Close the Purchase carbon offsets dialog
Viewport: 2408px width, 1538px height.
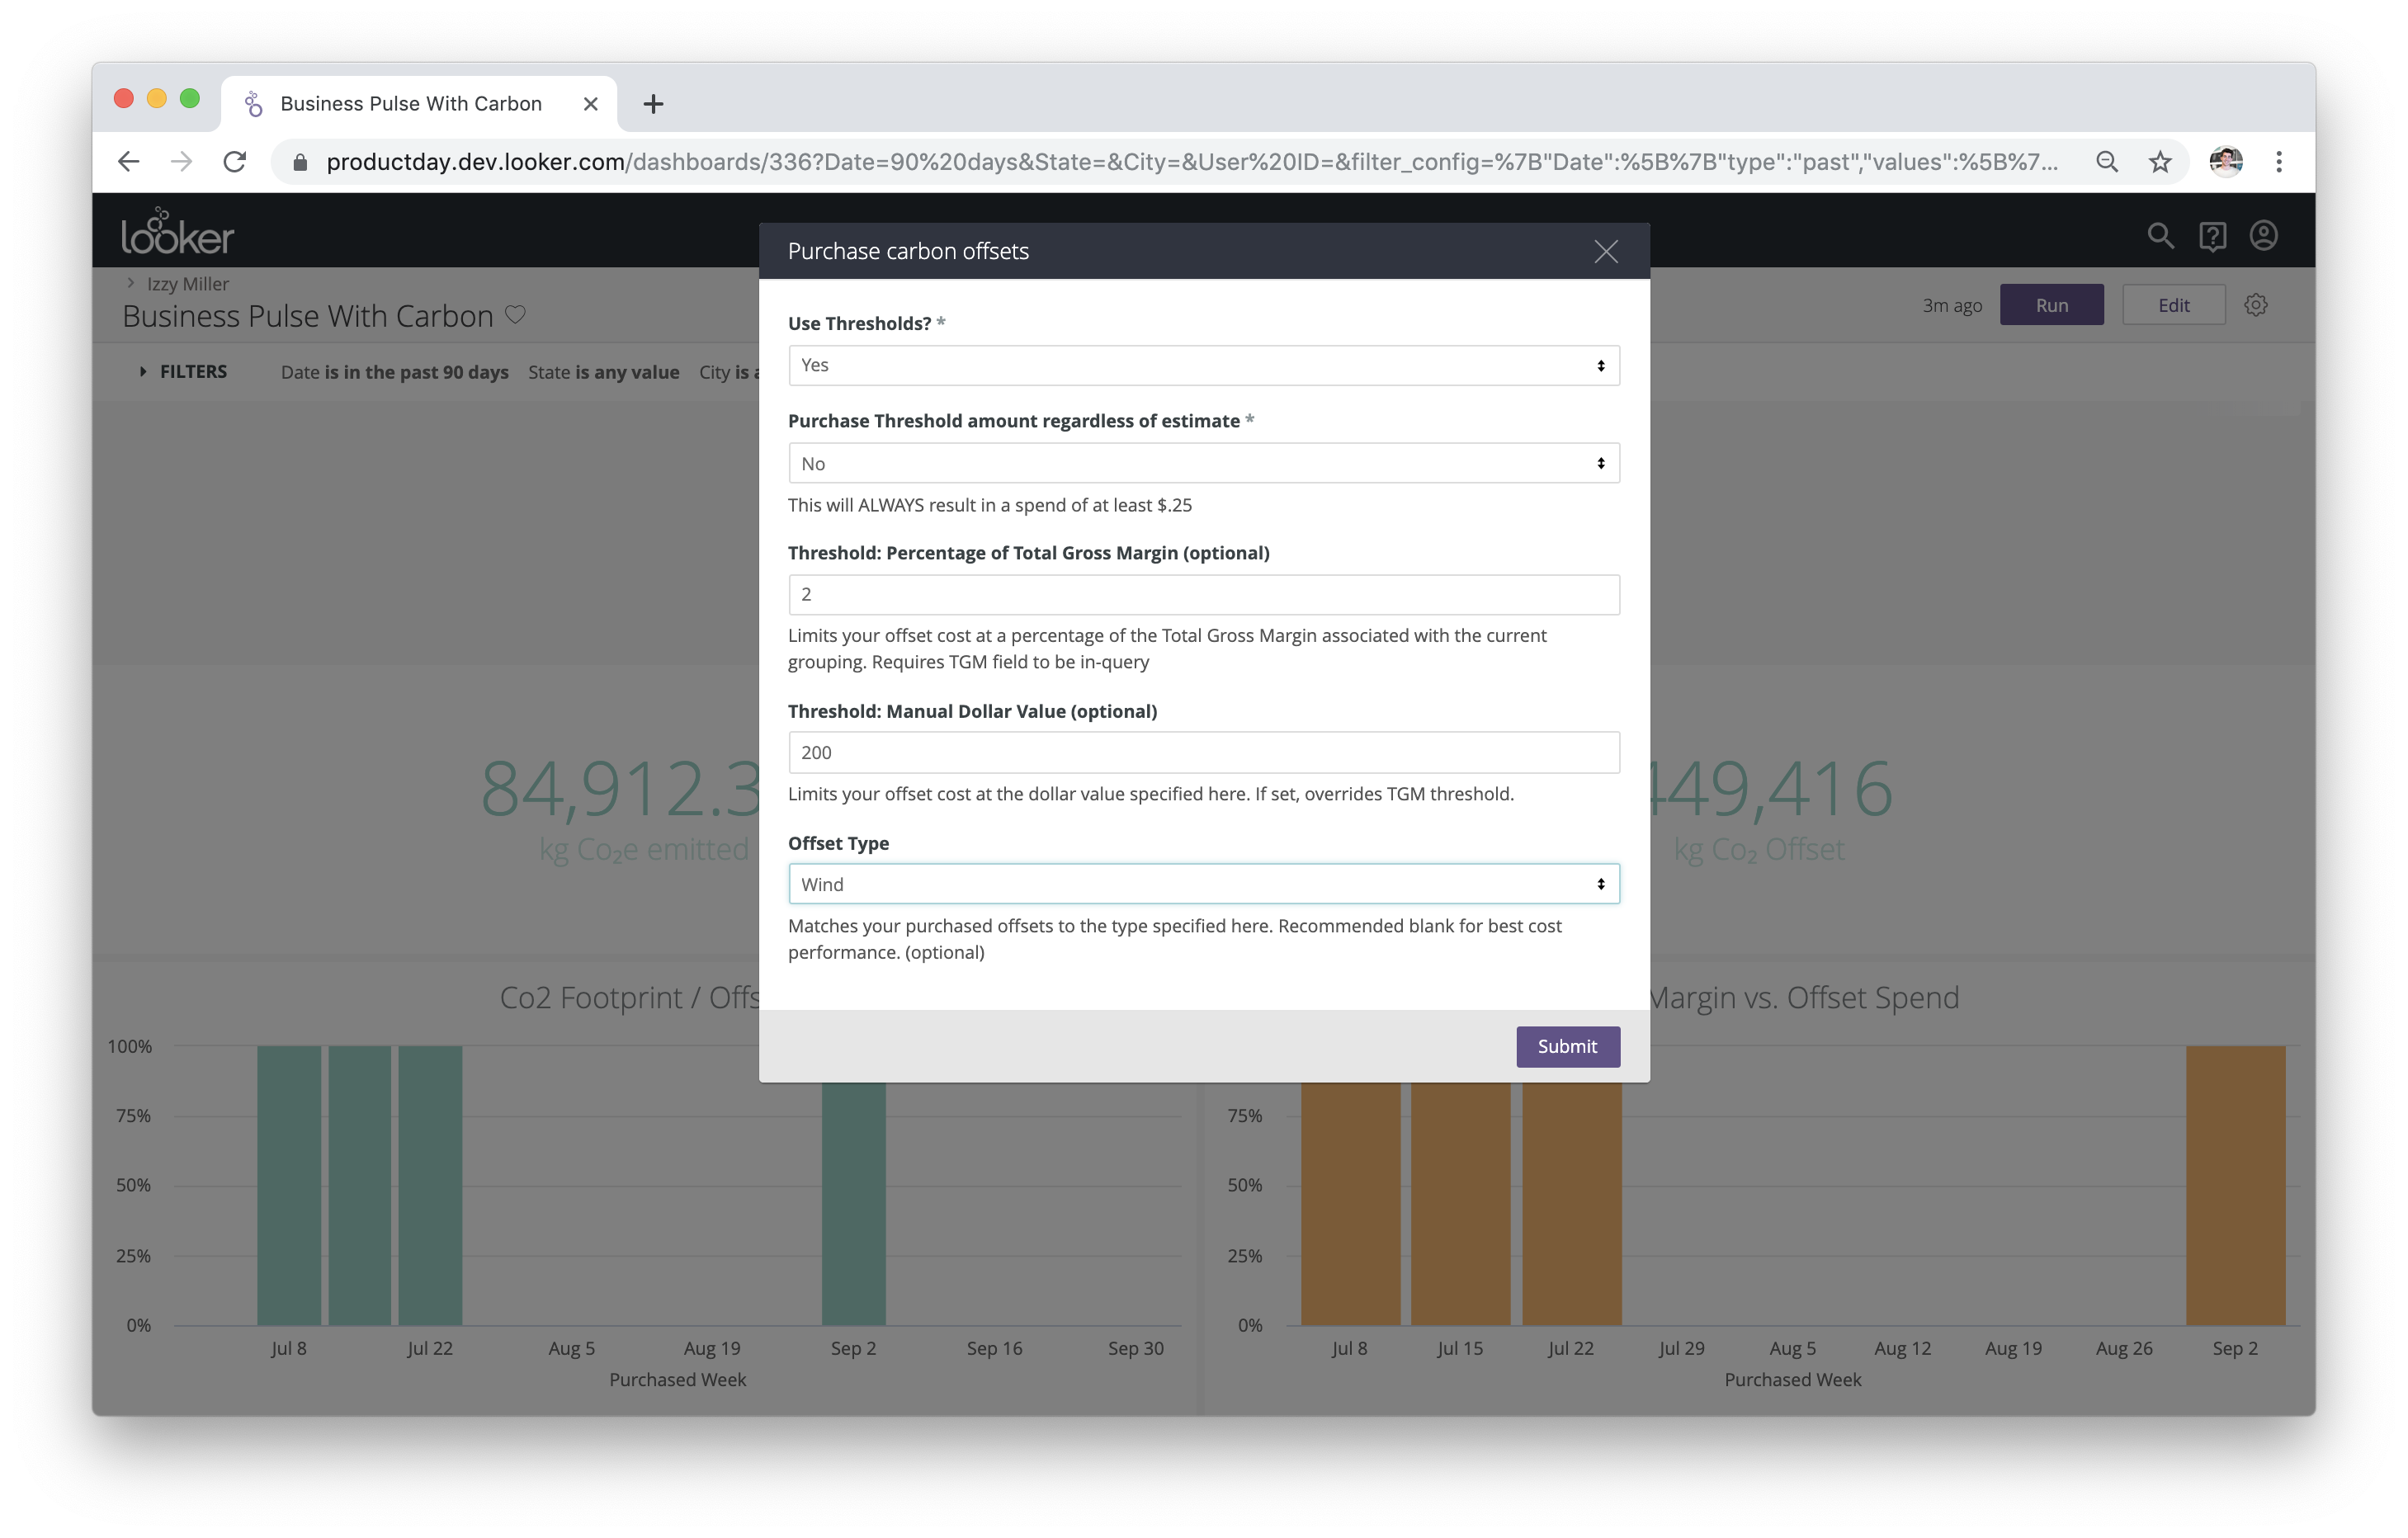click(x=1605, y=252)
